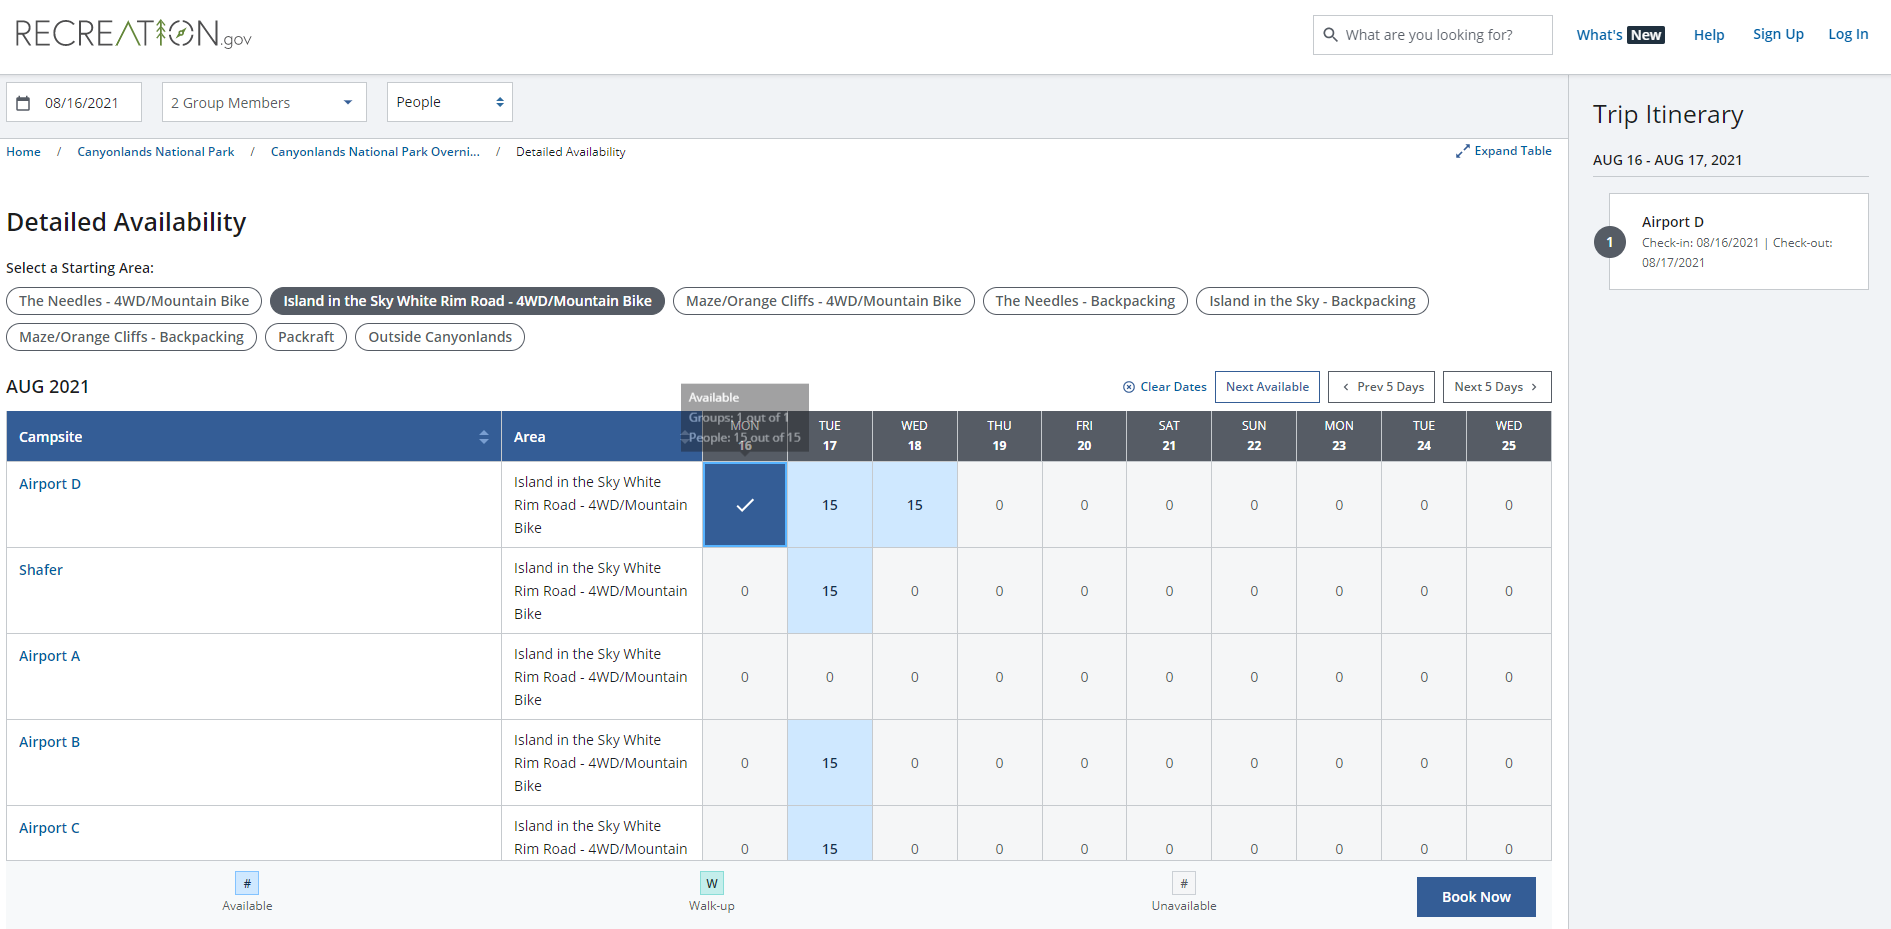Select Maze/Orange Cliffs - 4WD/Mountain Bike area

click(823, 301)
